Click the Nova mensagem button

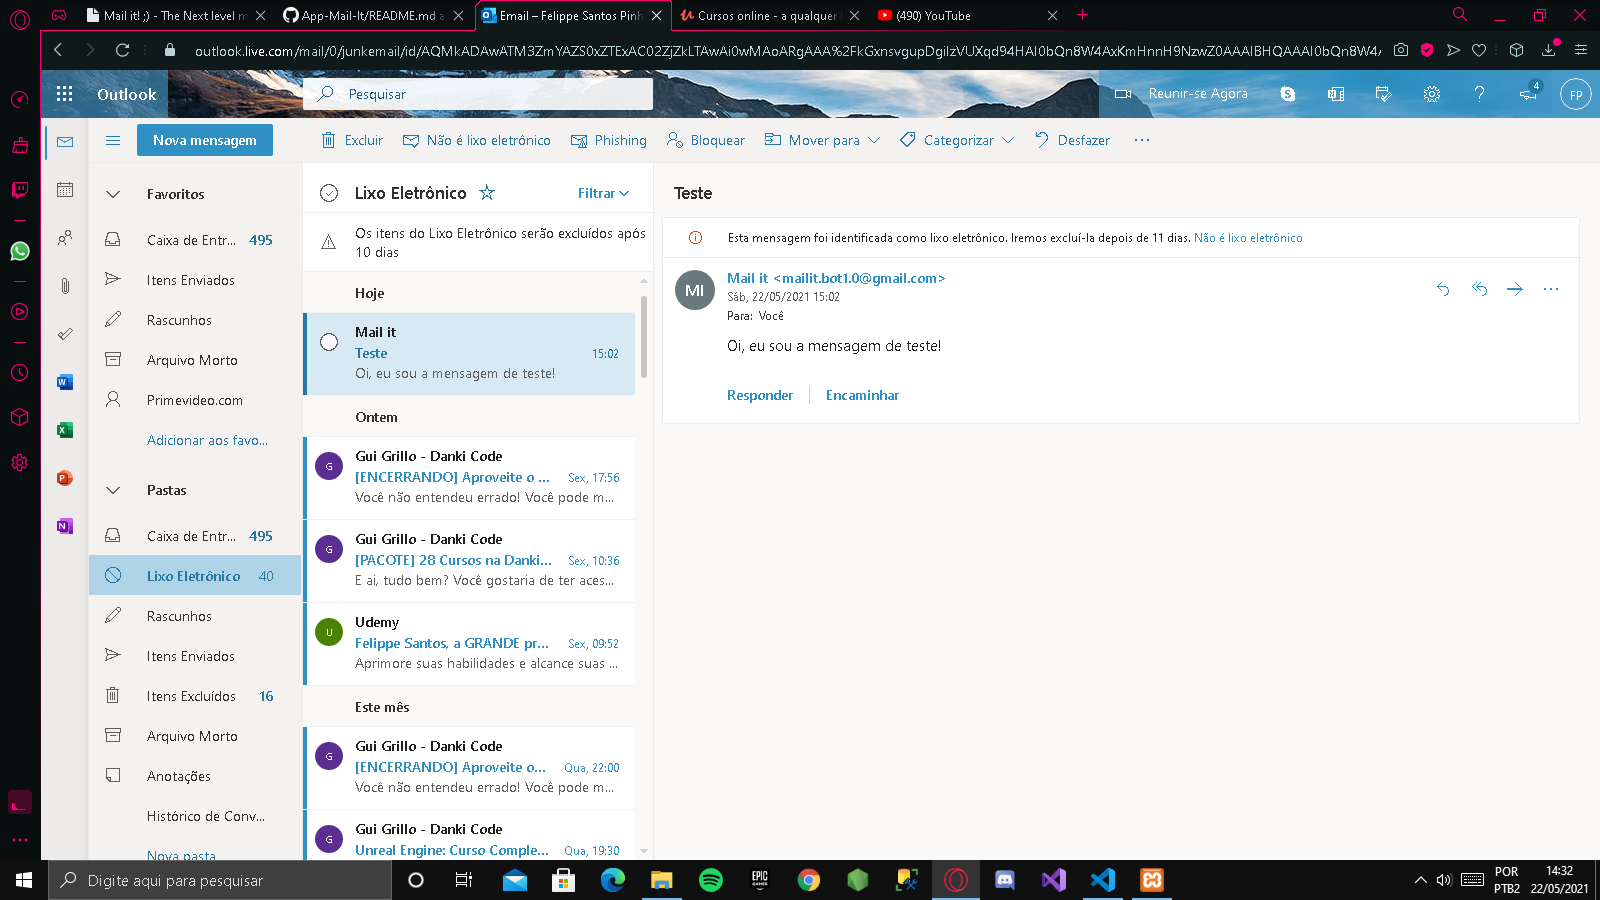pos(205,140)
